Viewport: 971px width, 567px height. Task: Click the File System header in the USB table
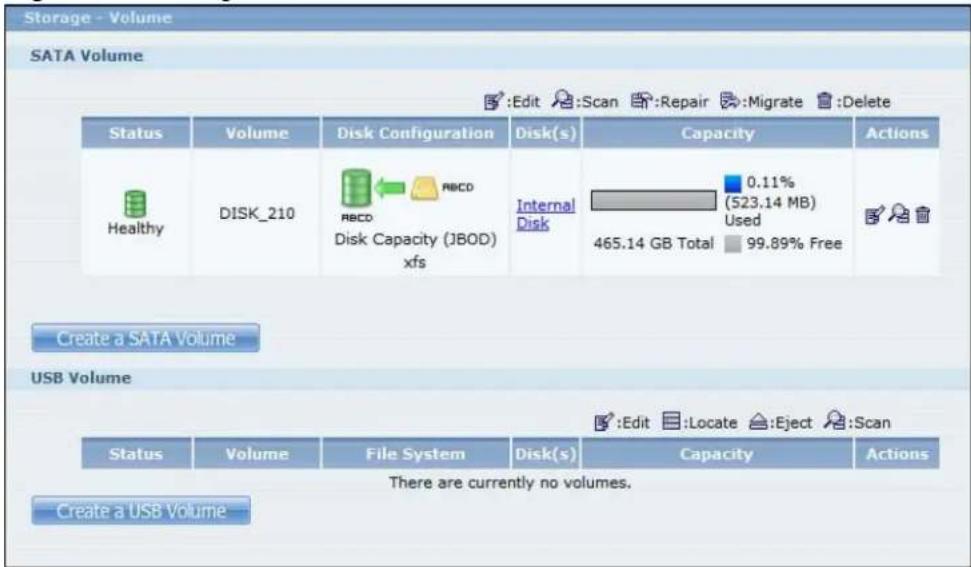415,454
